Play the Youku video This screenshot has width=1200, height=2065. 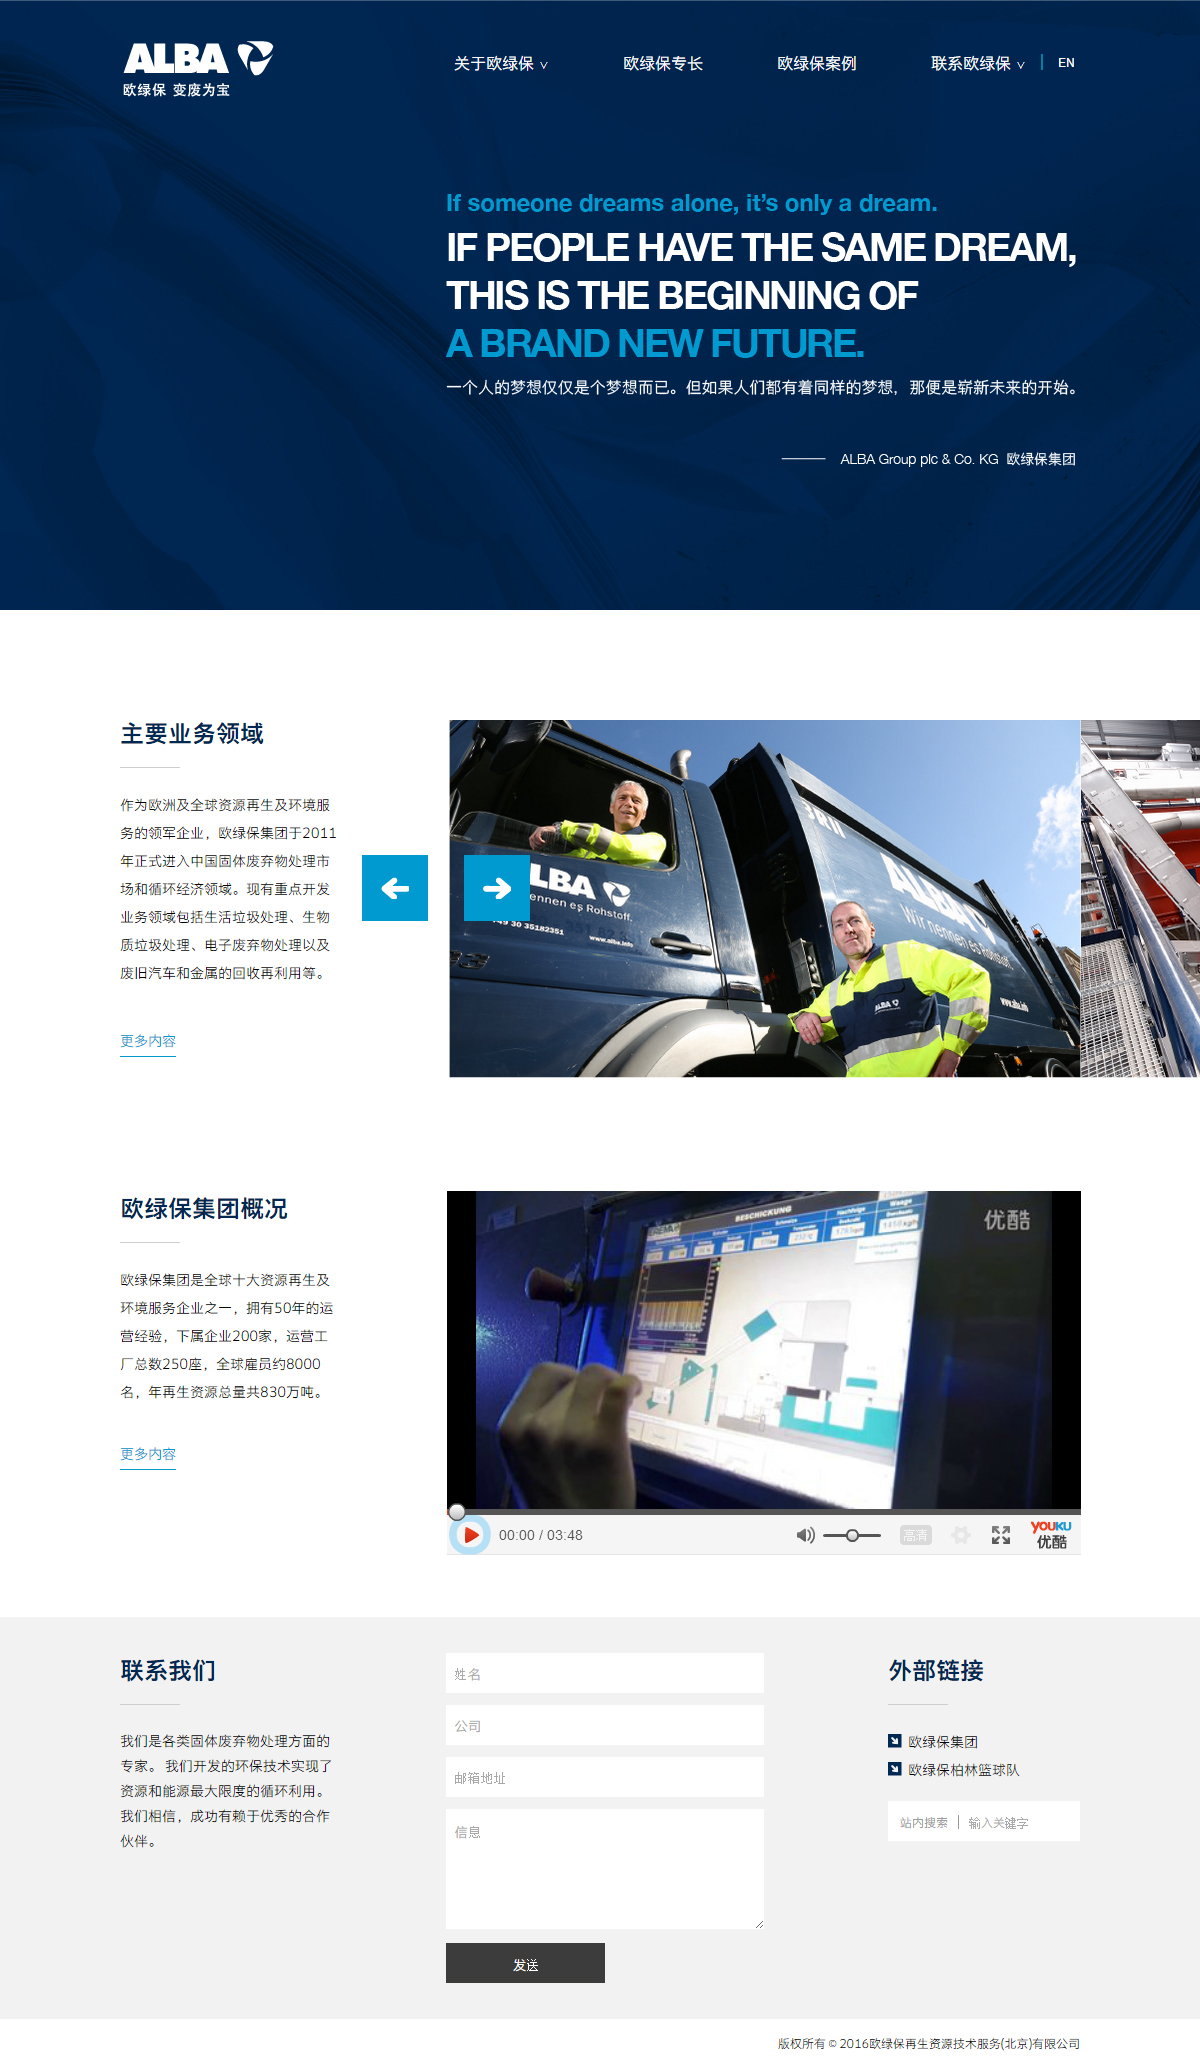click(x=470, y=1535)
